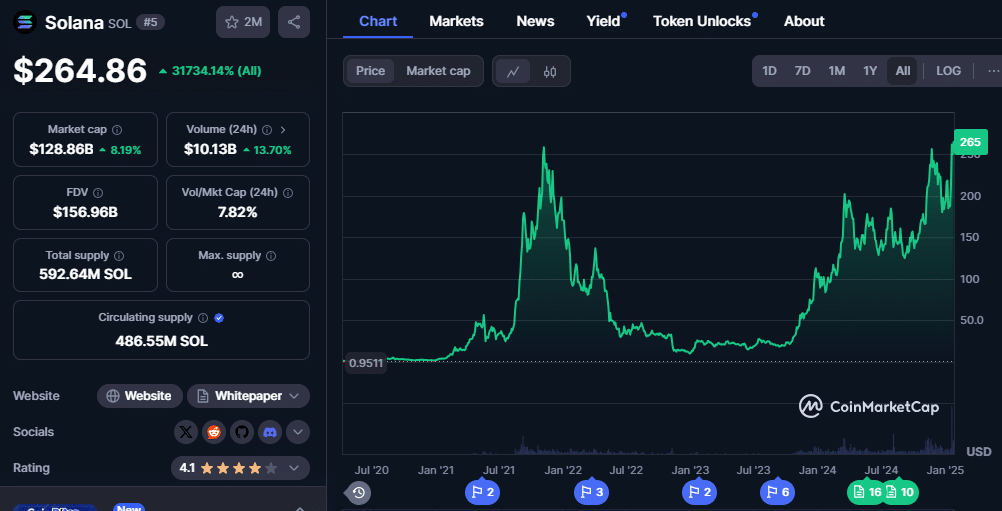
Task: Open the About tab
Action: click(x=804, y=21)
